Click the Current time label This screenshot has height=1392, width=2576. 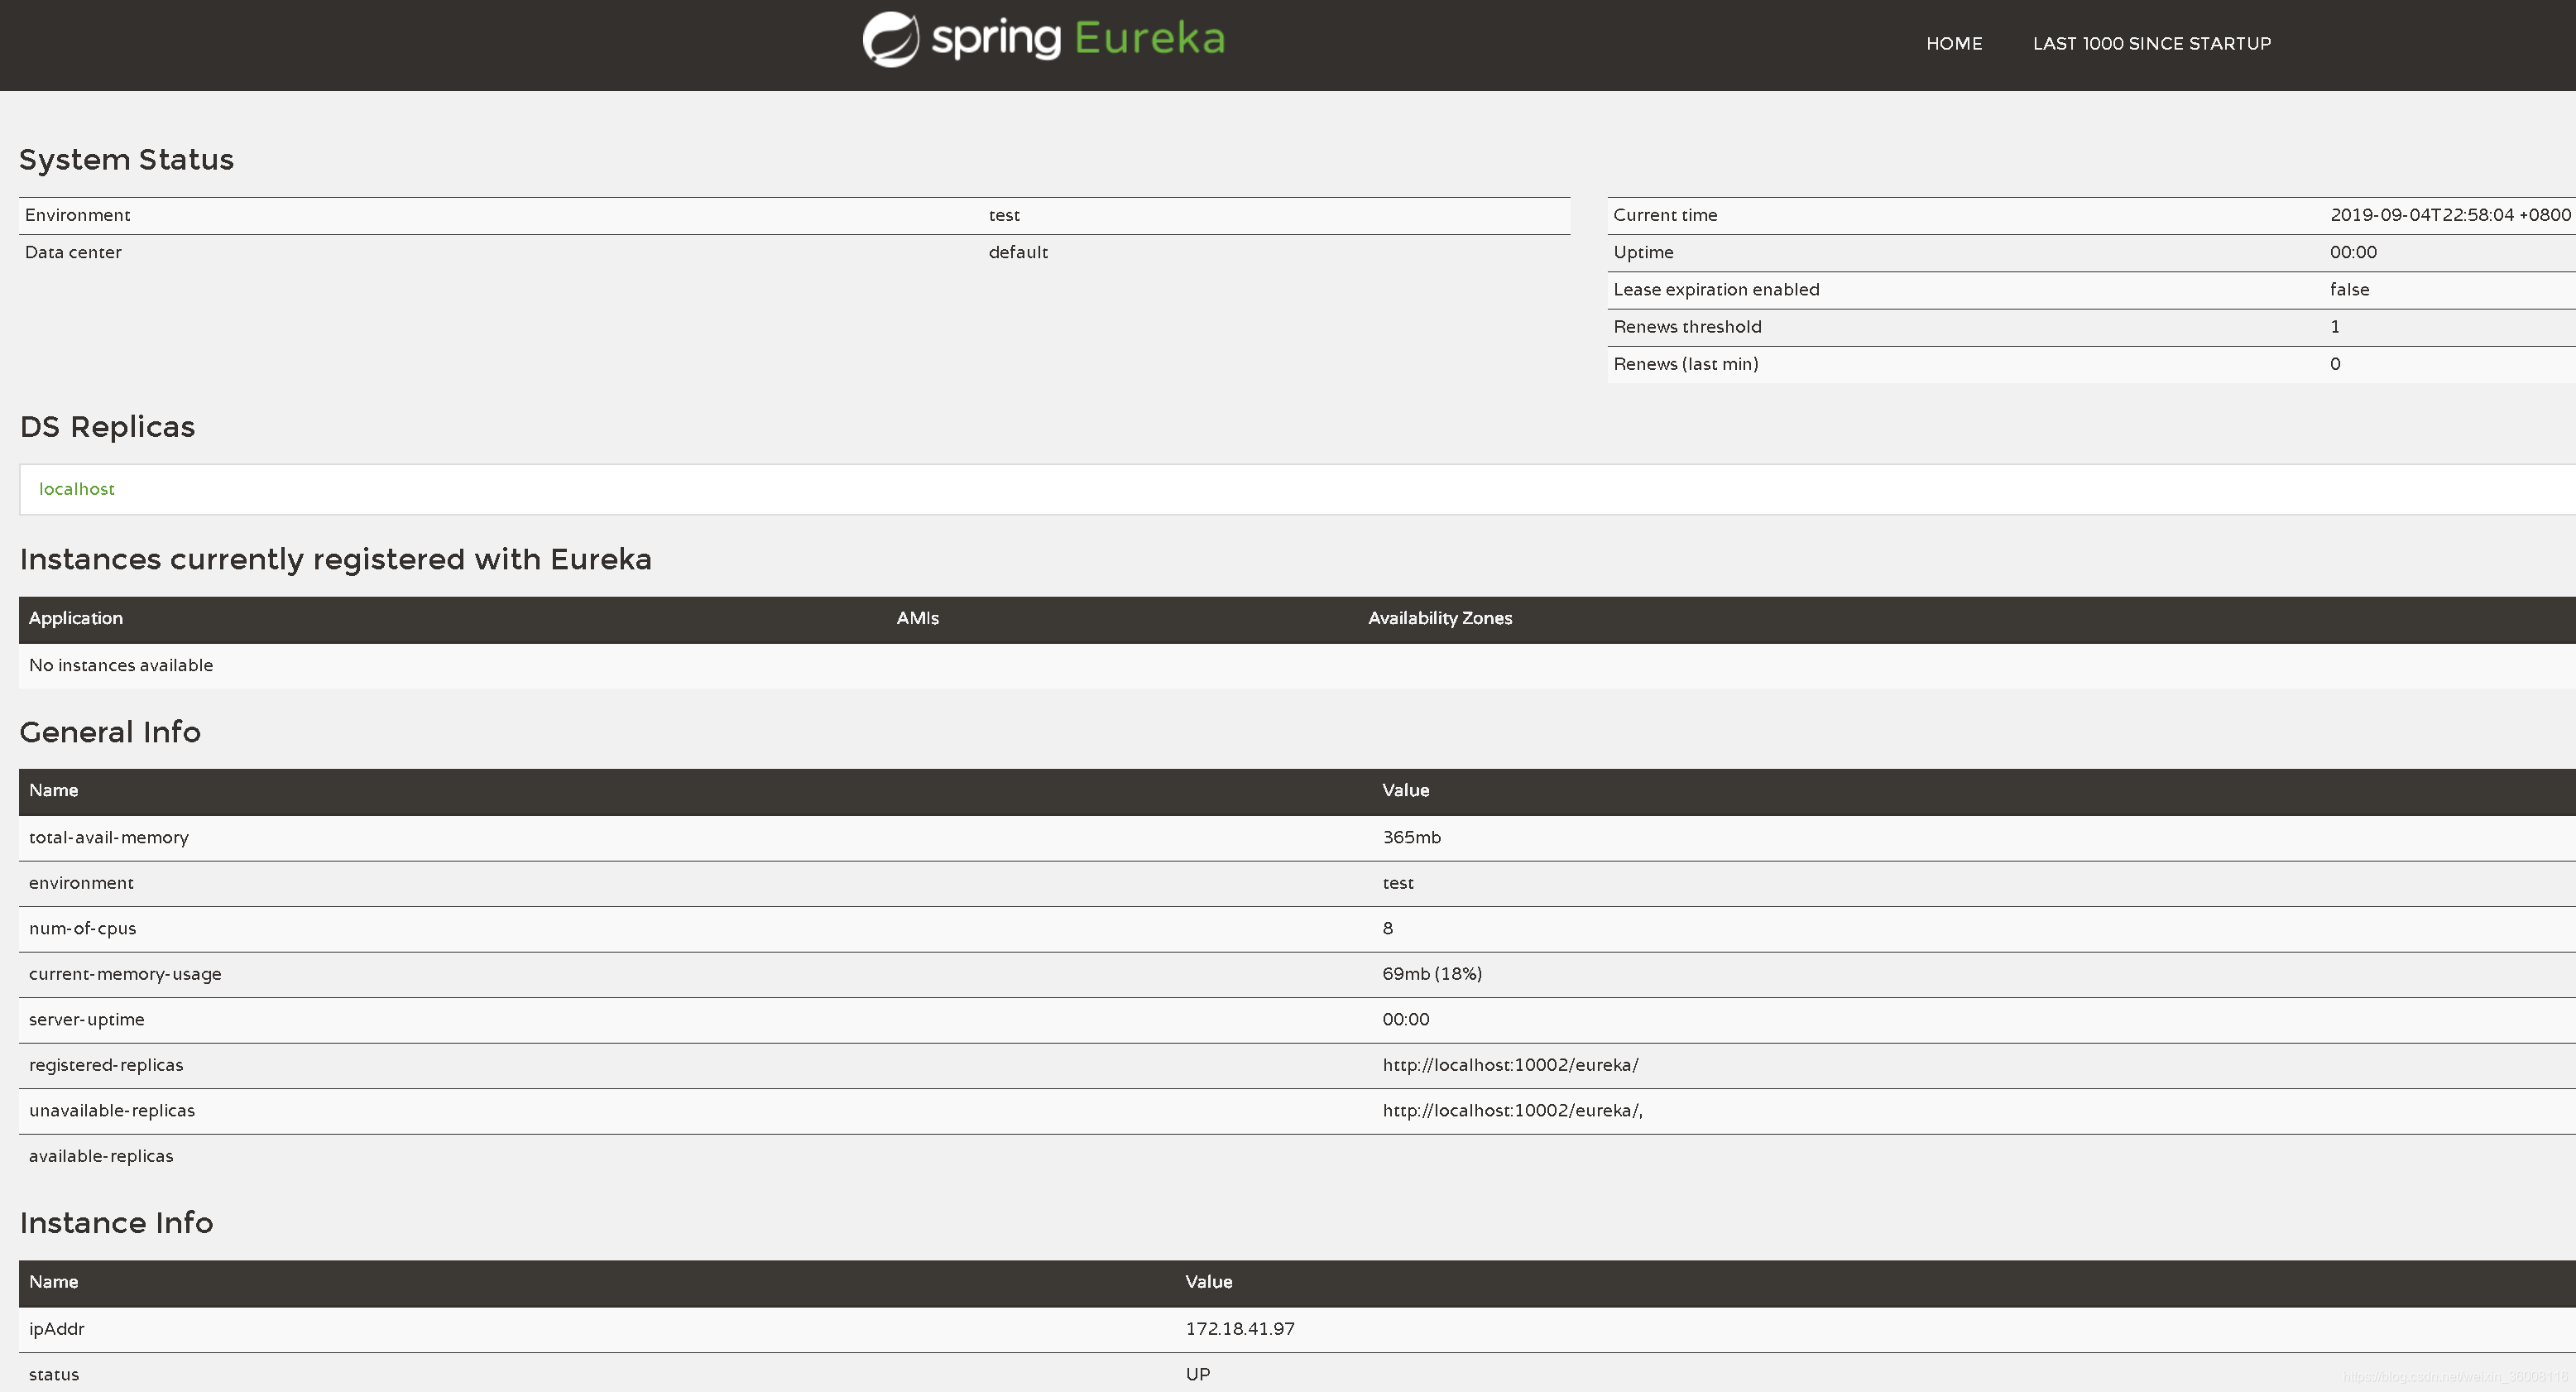pos(1665,215)
